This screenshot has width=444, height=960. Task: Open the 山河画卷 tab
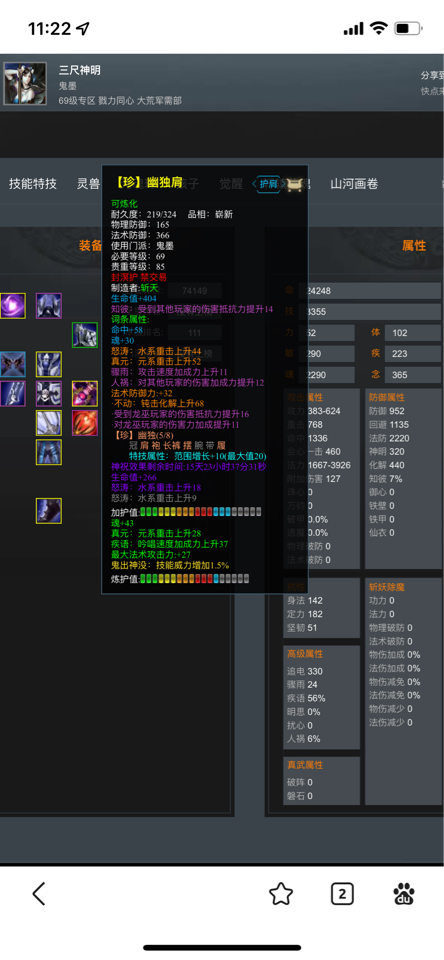point(354,184)
